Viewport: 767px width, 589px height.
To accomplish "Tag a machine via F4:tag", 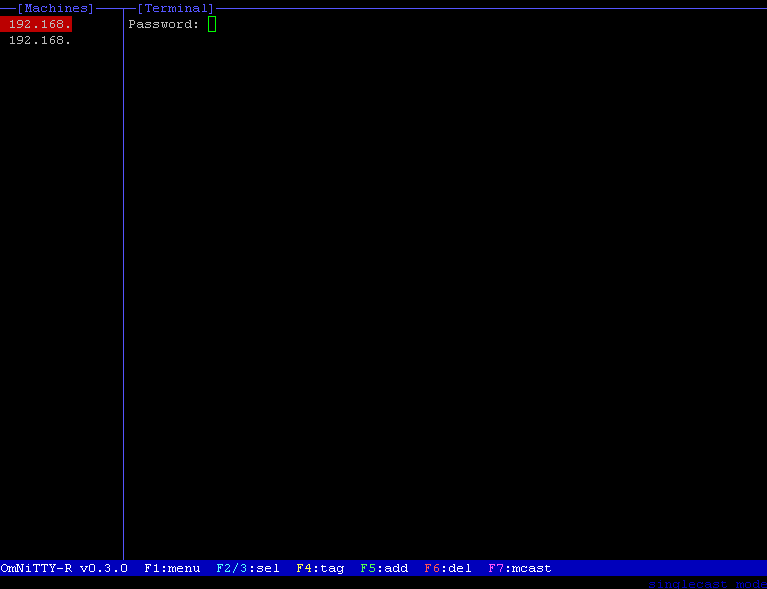I will 320,568.
